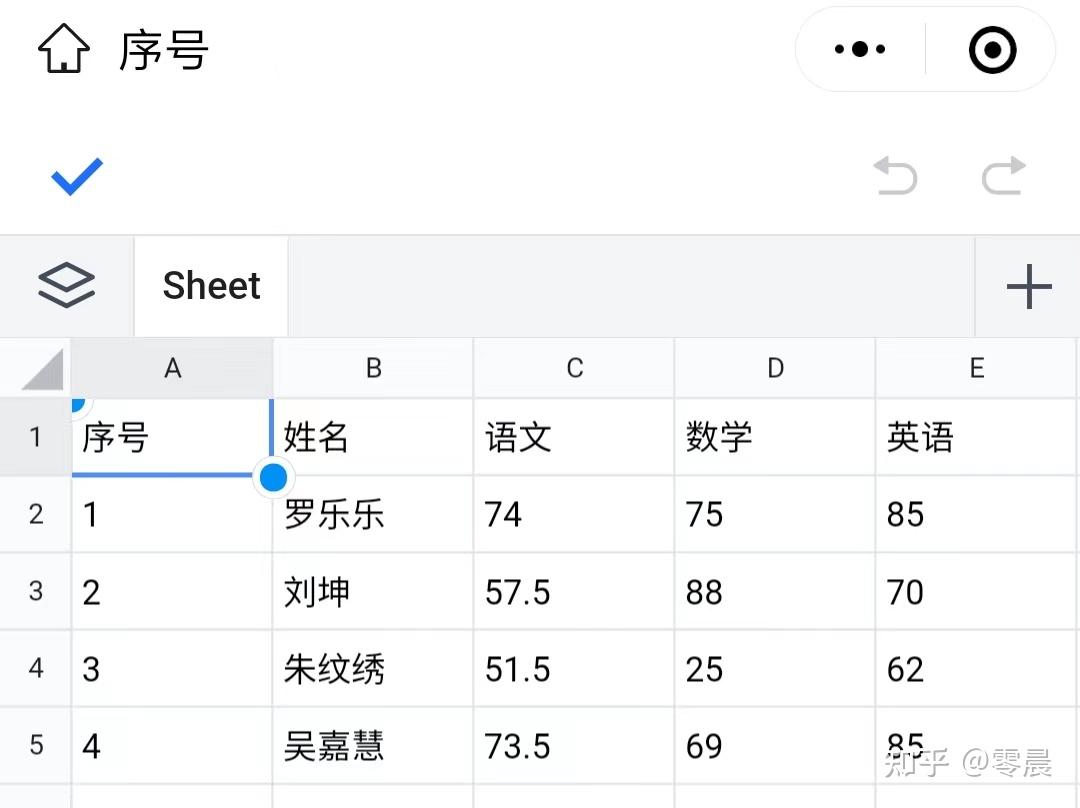Viewport: 1080px width, 808px height.
Task: Open the sheets list layers icon
Action: click(66, 285)
